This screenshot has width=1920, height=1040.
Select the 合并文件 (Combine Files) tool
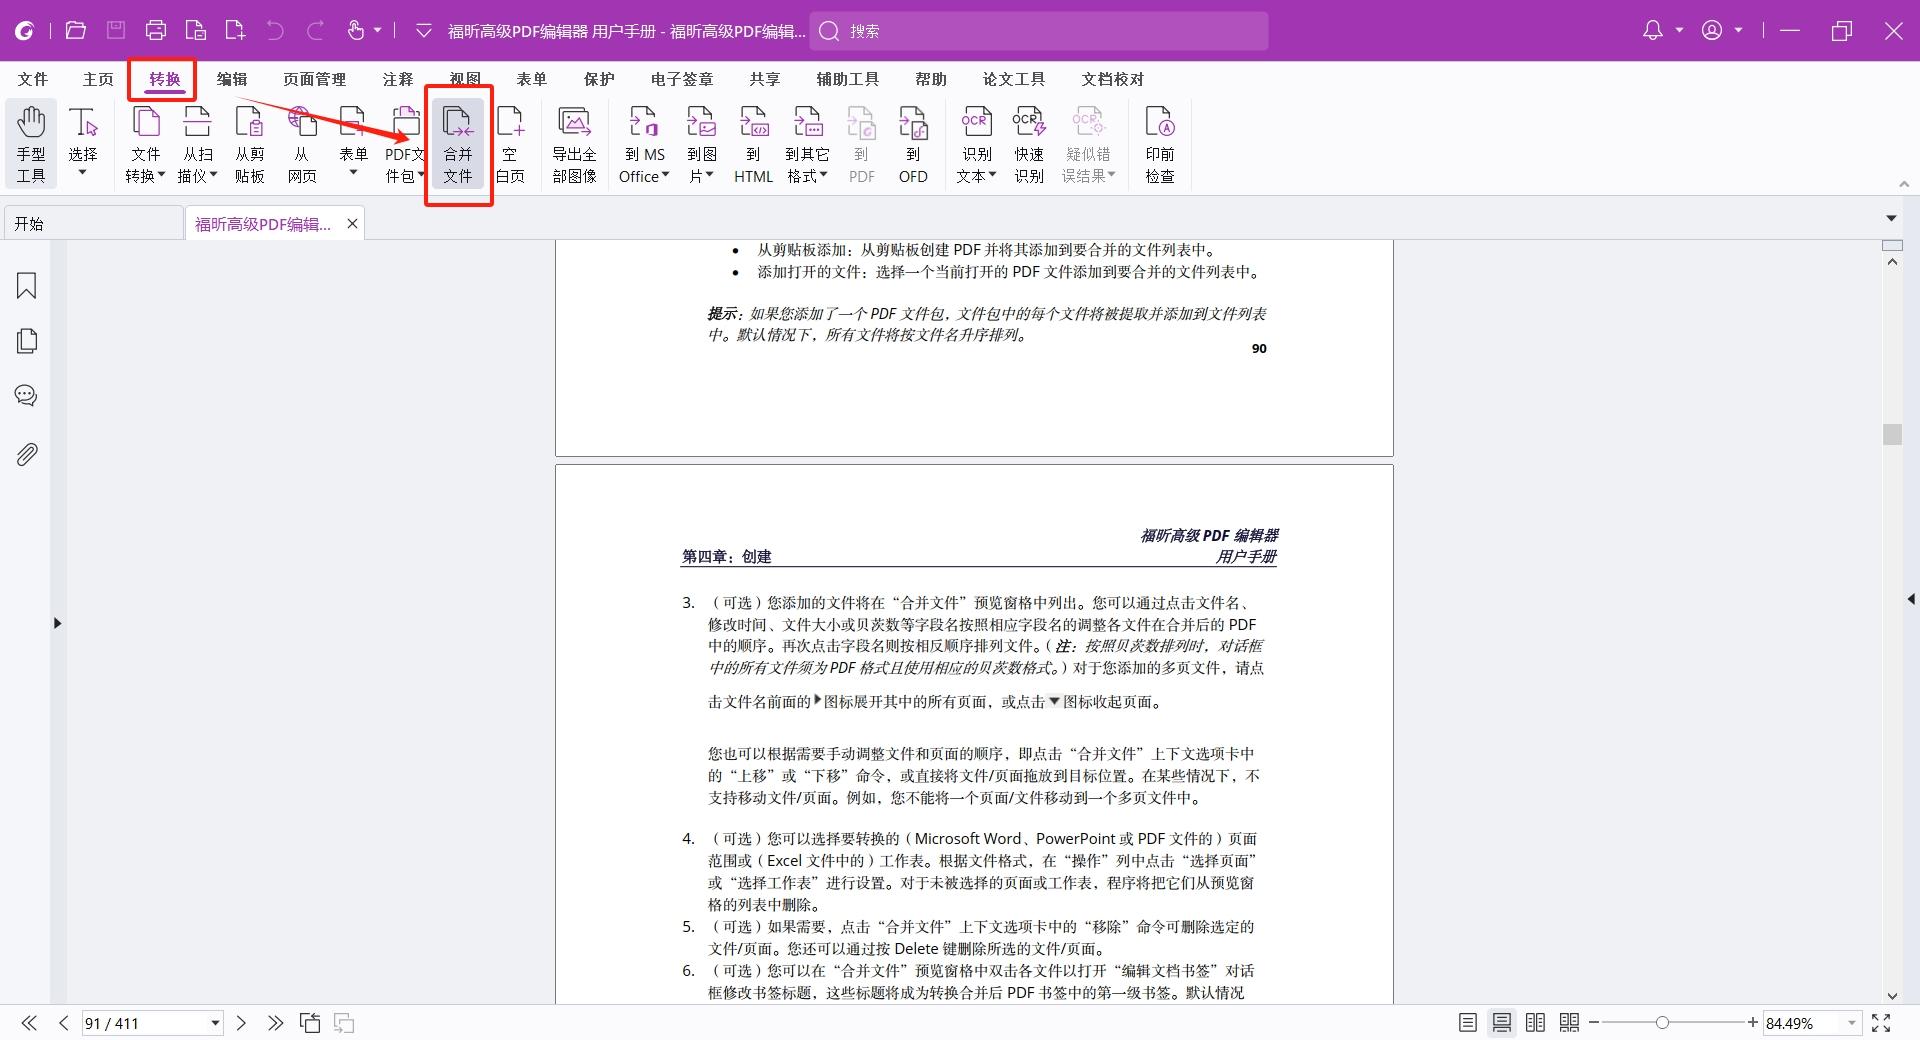click(458, 143)
